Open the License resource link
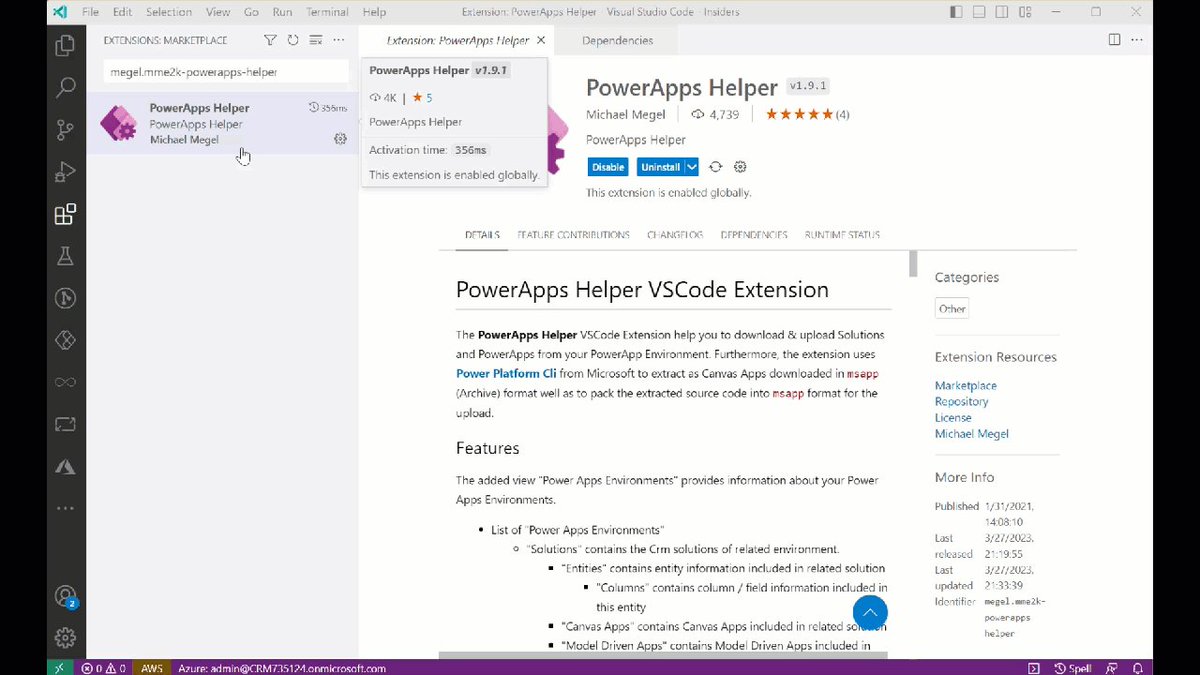 coord(953,417)
